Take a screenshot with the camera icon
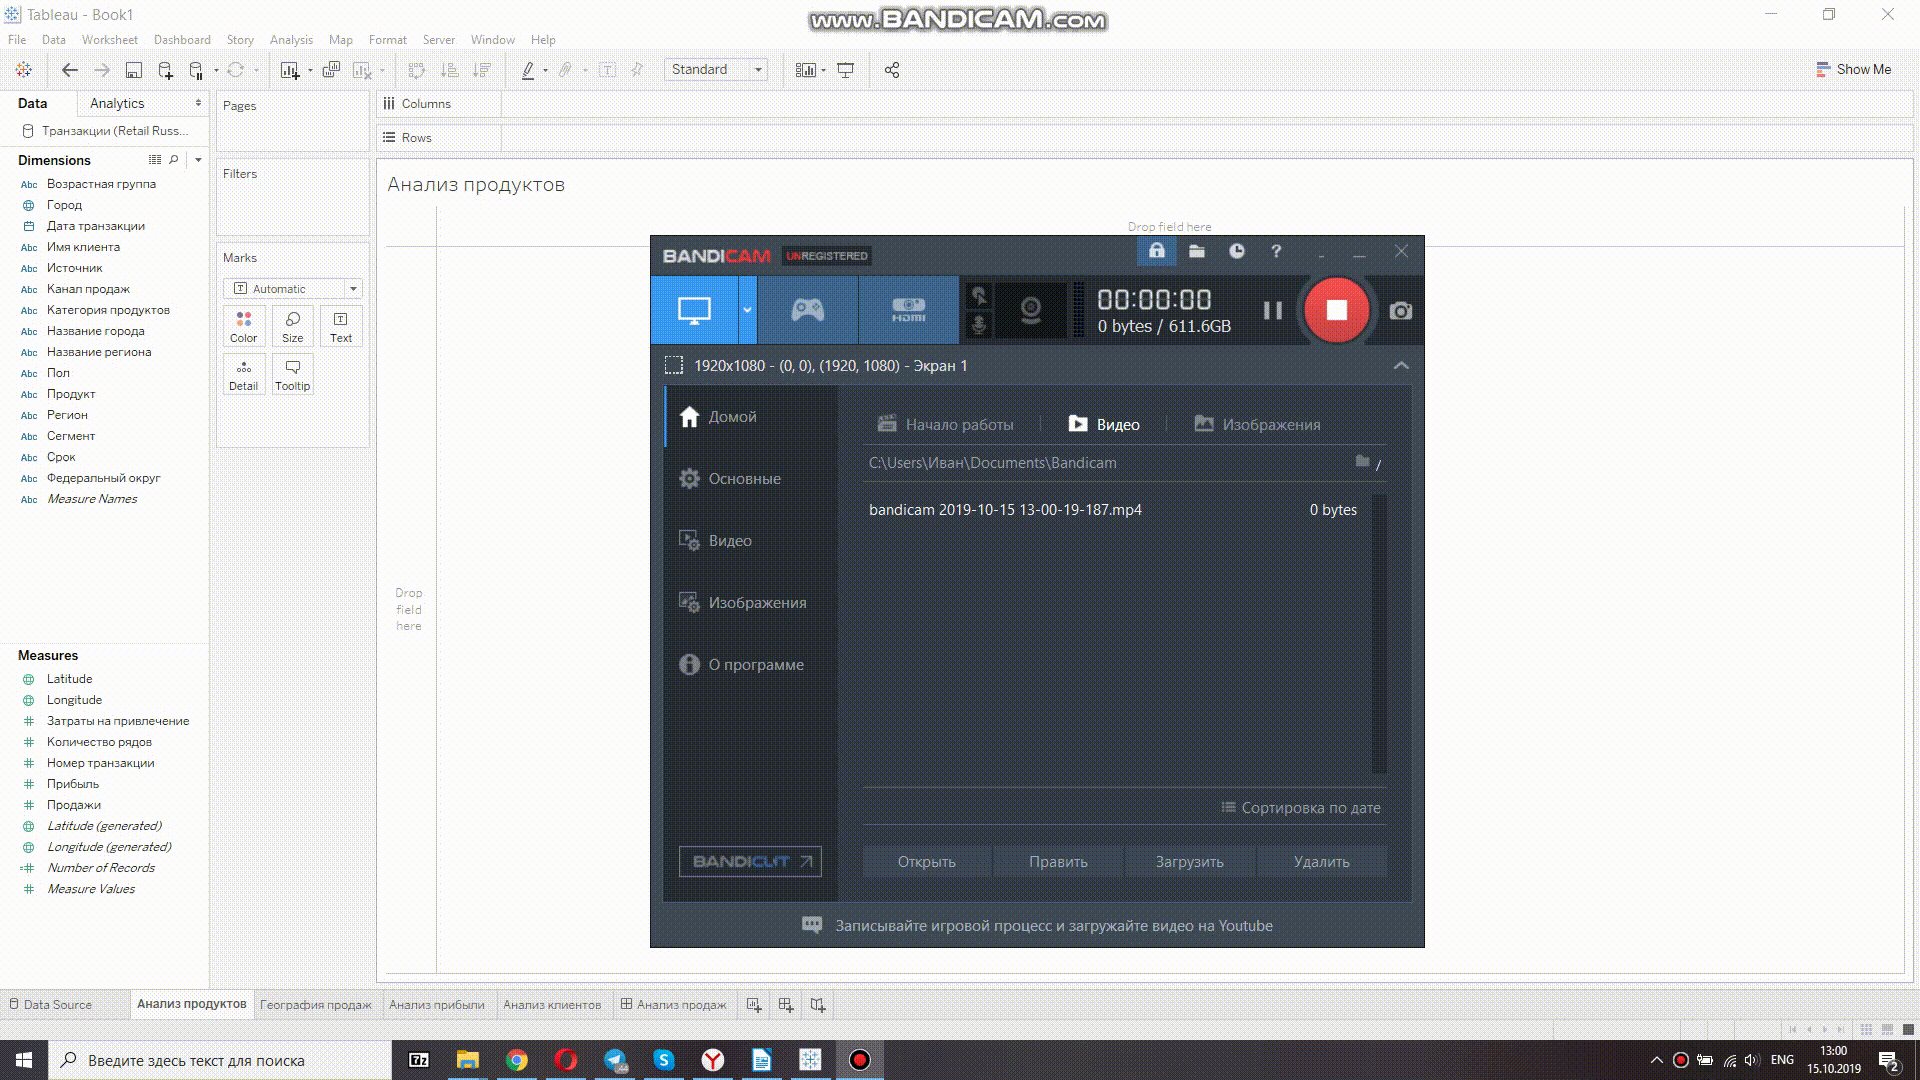The width and height of the screenshot is (1920, 1080). (1400, 311)
